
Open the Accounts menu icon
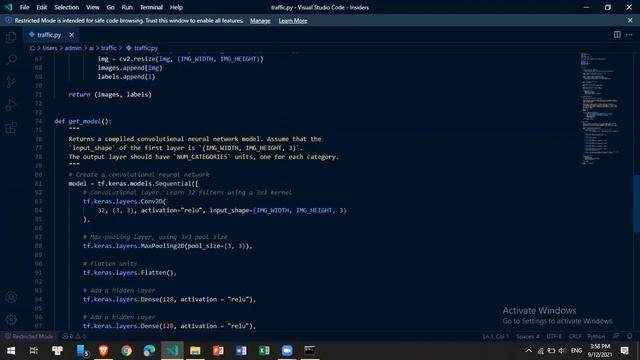point(11,297)
